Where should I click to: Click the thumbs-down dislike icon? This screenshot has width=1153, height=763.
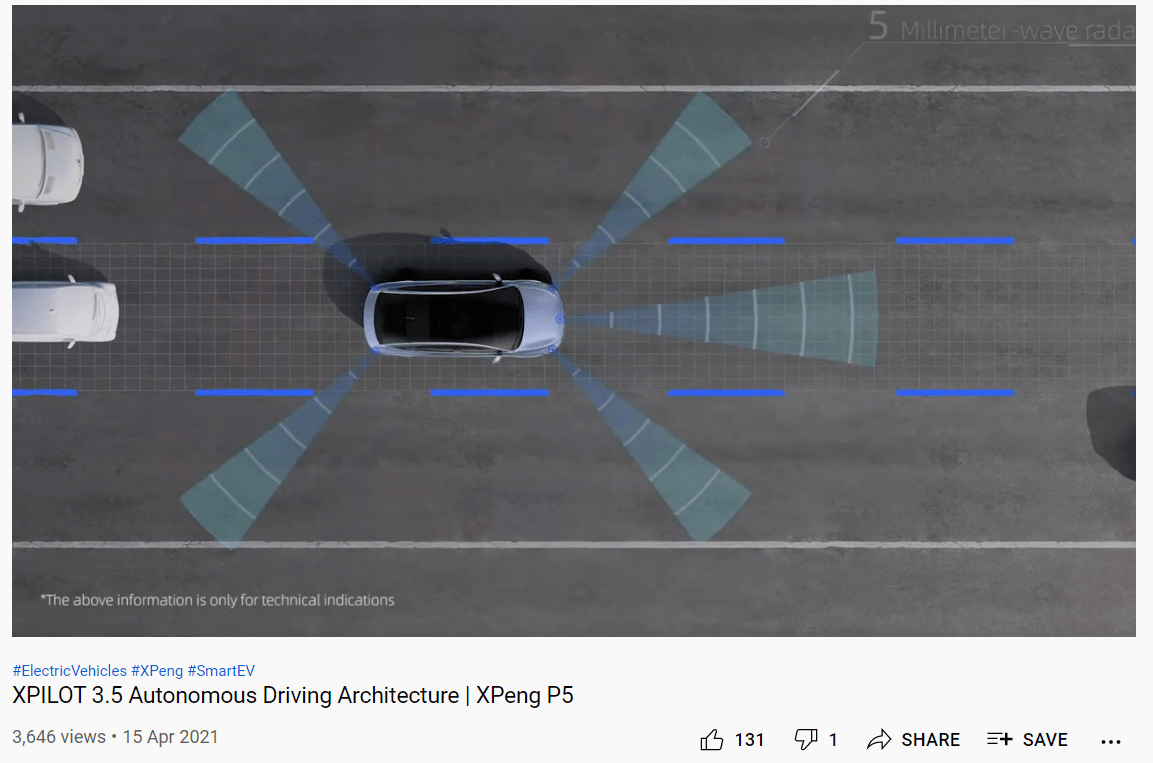click(x=806, y=739)
